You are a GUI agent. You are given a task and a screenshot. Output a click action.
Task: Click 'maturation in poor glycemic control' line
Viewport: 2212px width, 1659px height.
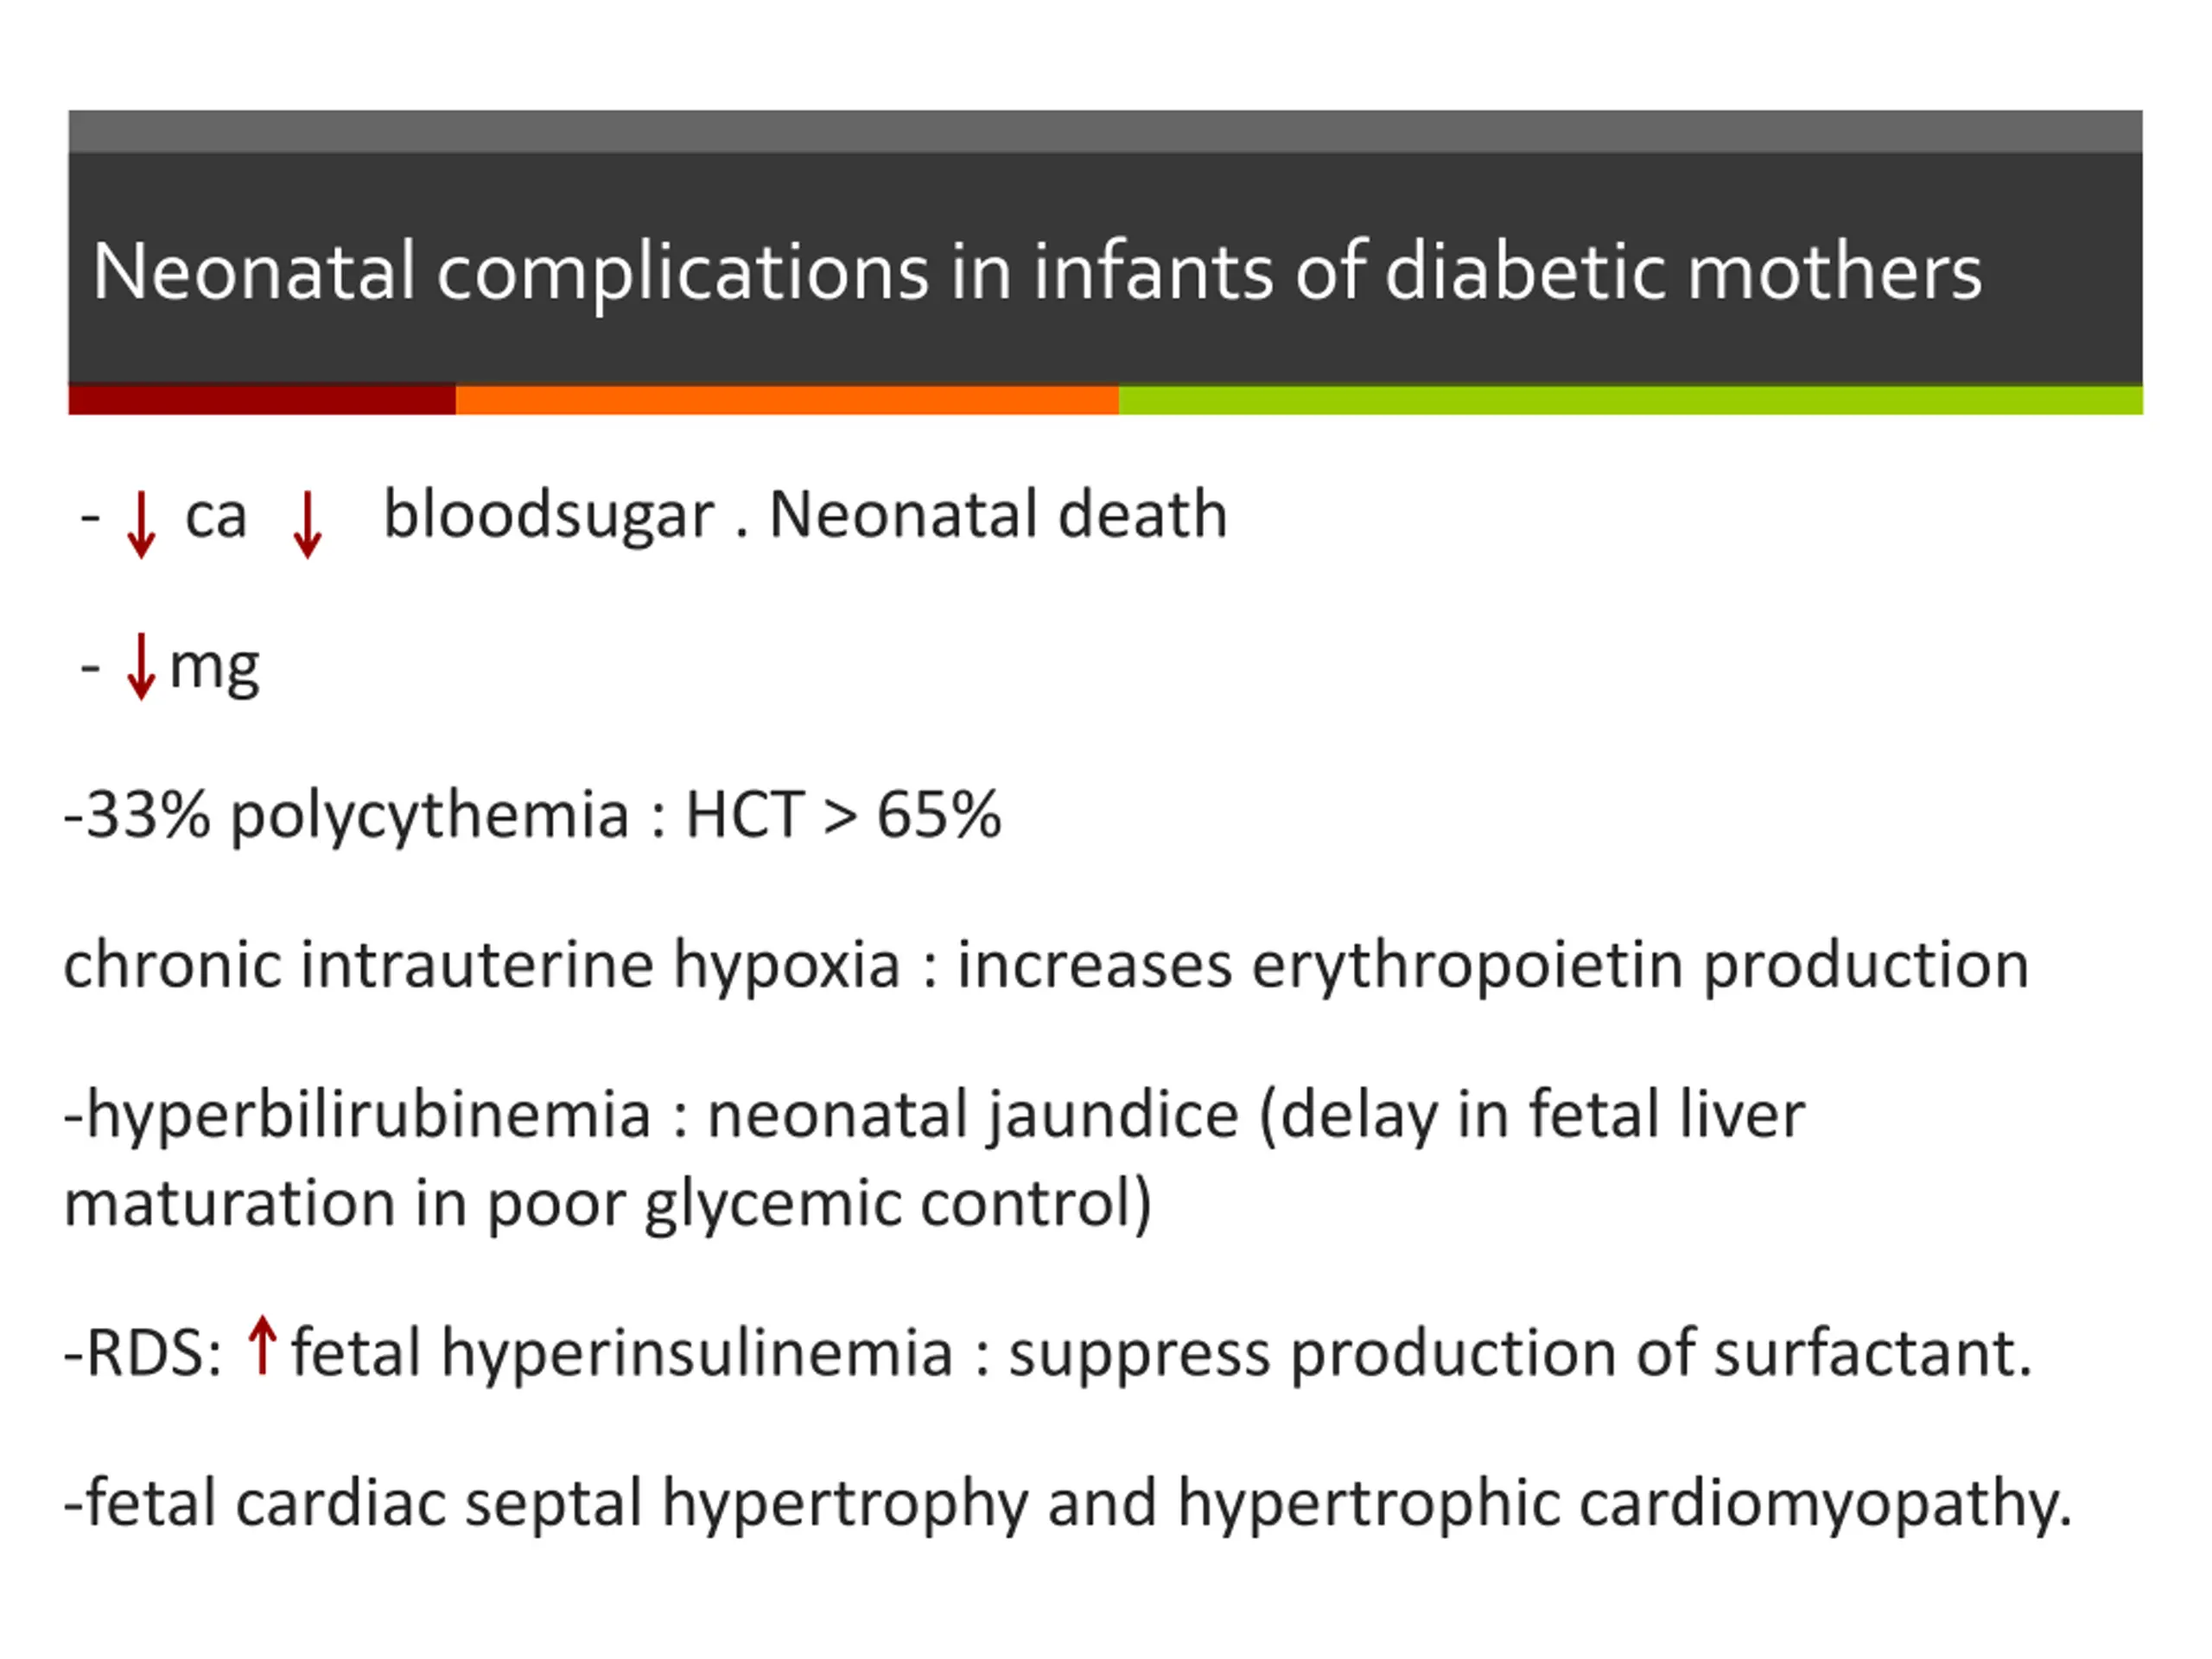pos(608,1203)
